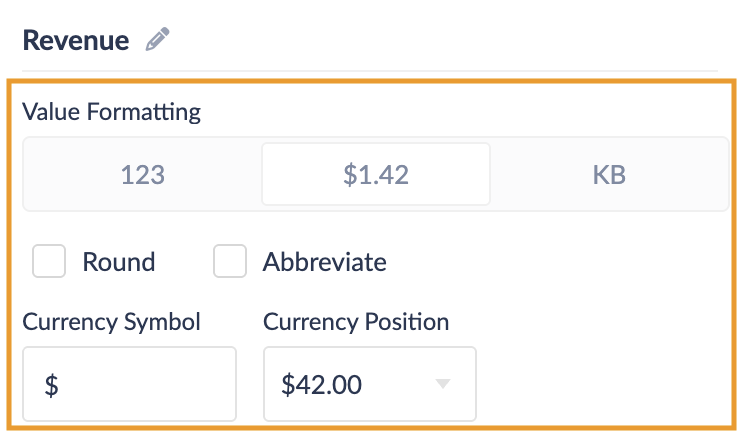
Task: Focus the Currency Symbol input field
Action: pyautogui.click(x=129, y=384)
